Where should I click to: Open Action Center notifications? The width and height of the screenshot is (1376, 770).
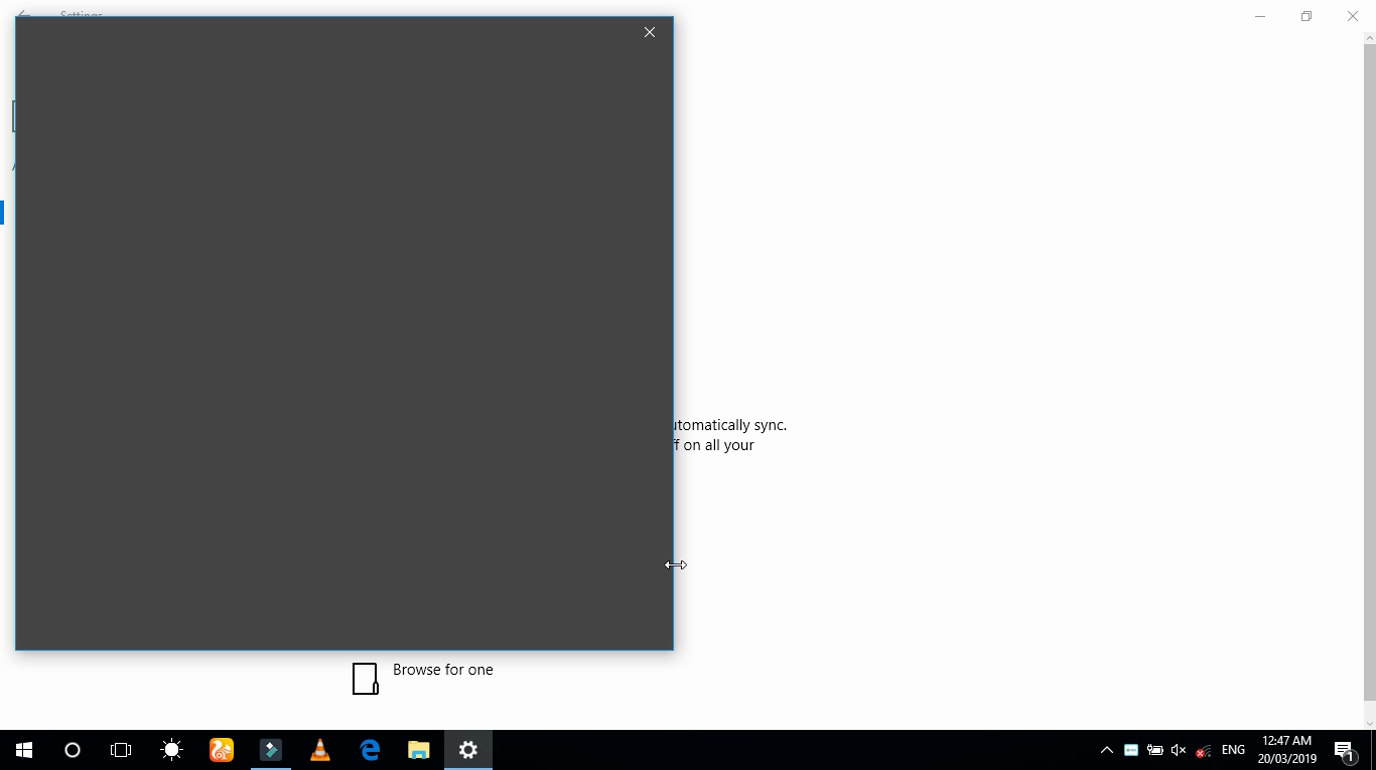pos(1344,749)
